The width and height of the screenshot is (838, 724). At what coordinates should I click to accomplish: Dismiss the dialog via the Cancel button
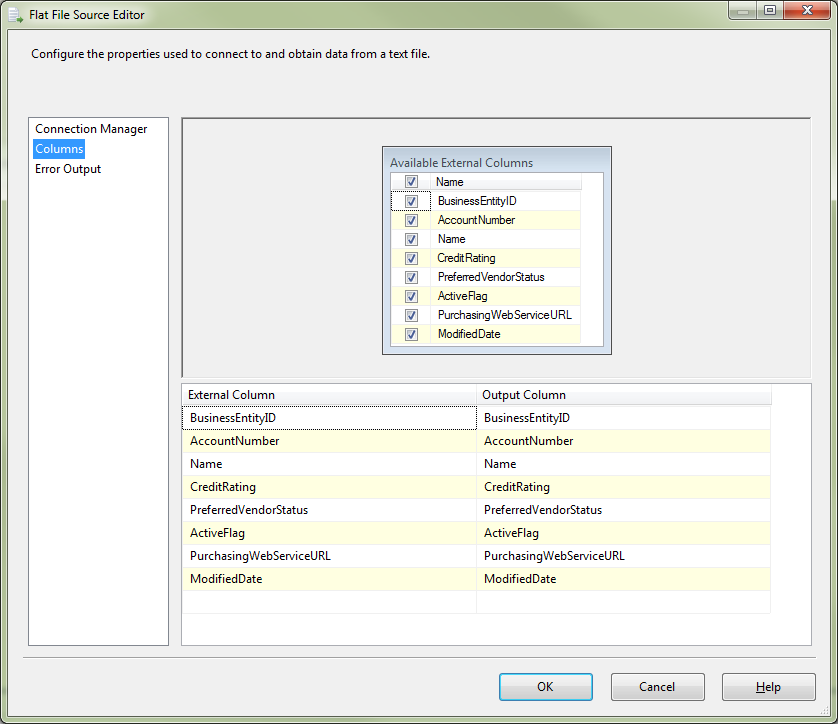[x=657, y=687]
